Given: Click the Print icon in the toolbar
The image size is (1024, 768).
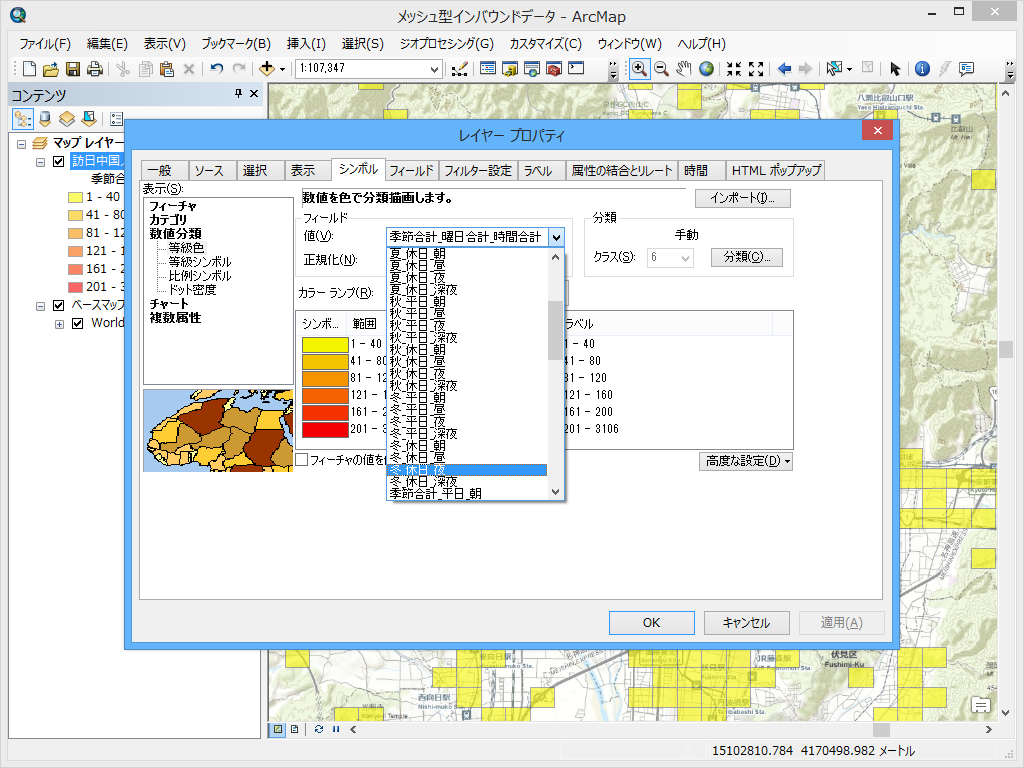Looking at the screenshot, I should coord(95,69).
